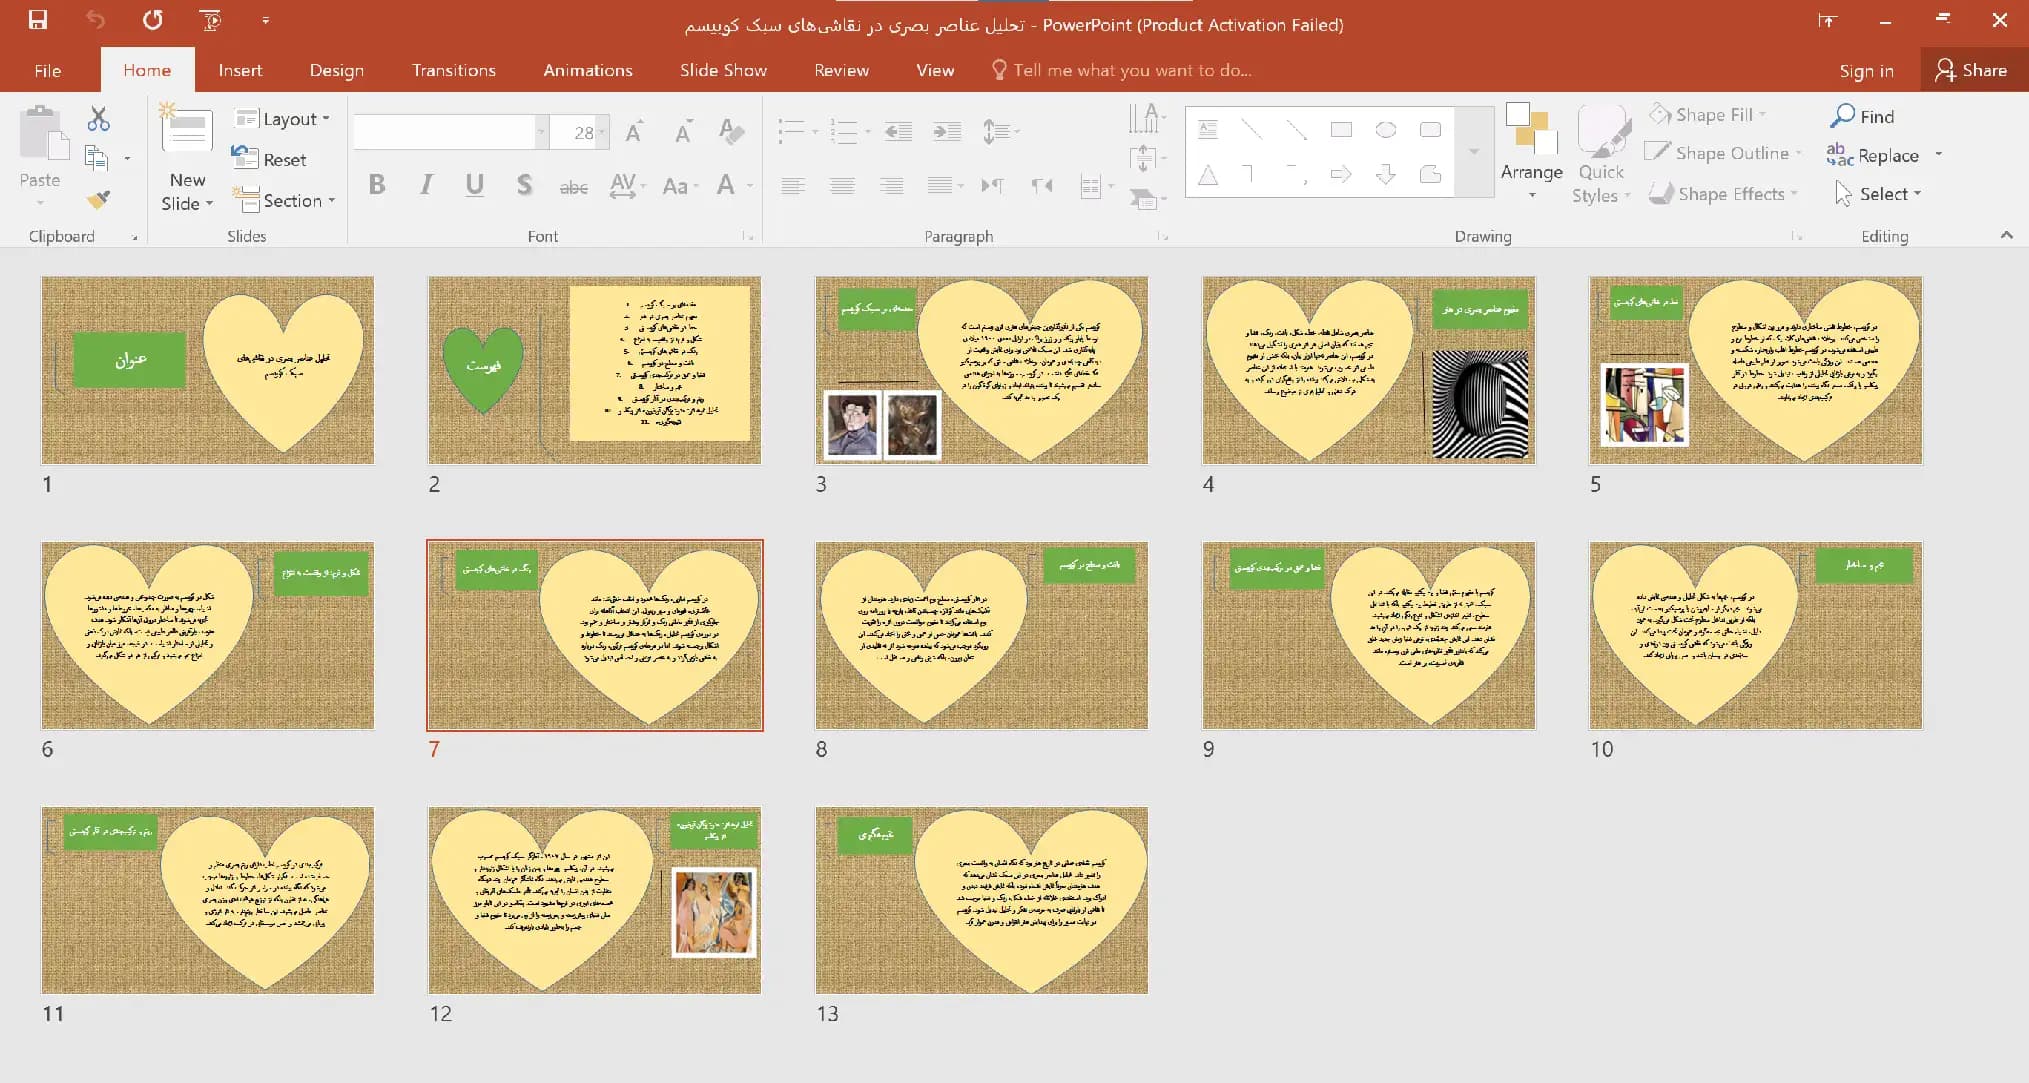Switch to the Slide Show tab

[723, 70]
